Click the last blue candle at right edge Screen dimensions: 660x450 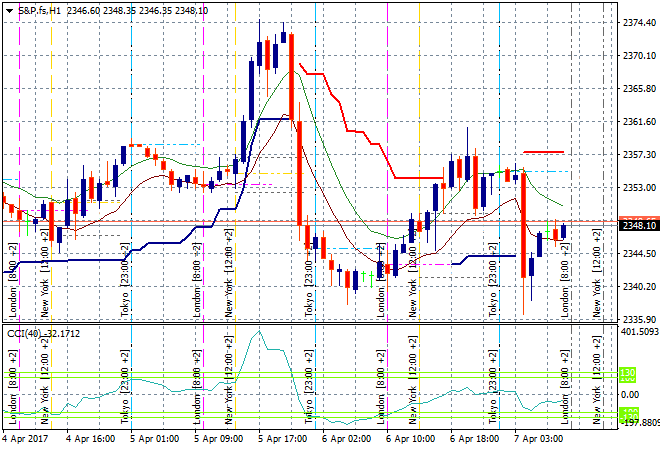pyautogui.click(x=563, y=230)
